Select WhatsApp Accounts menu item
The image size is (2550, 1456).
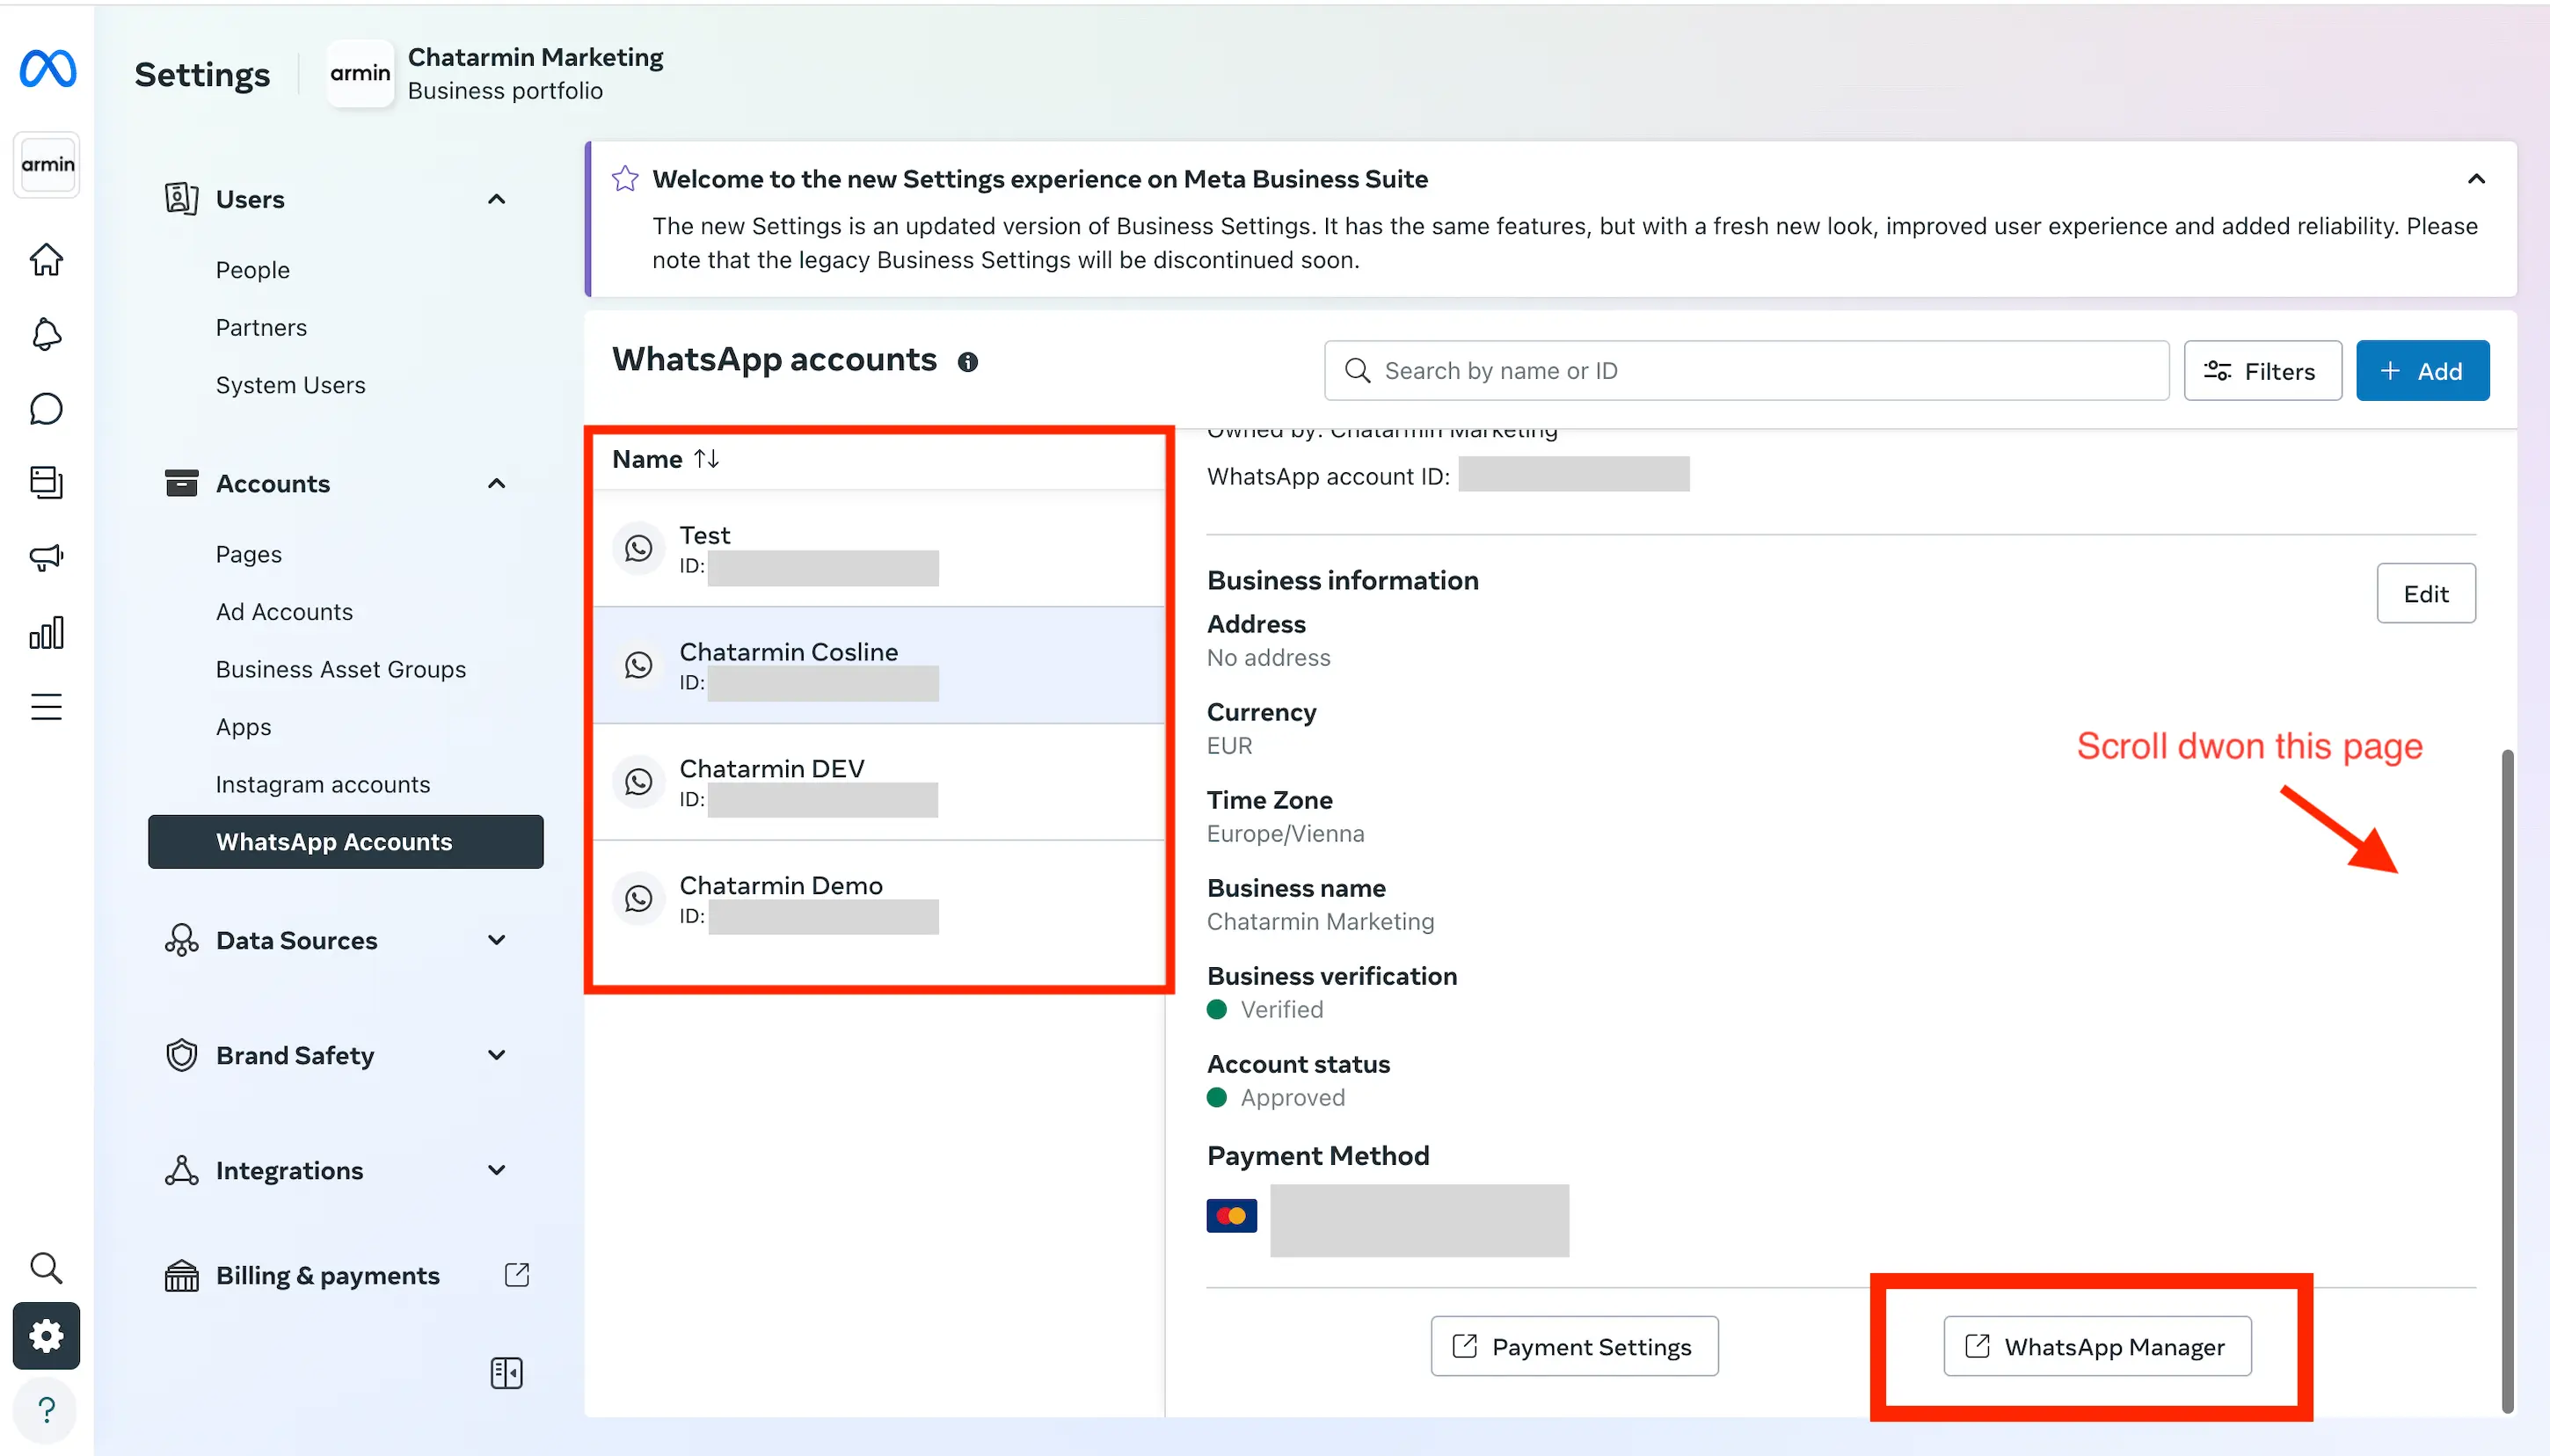346,842
